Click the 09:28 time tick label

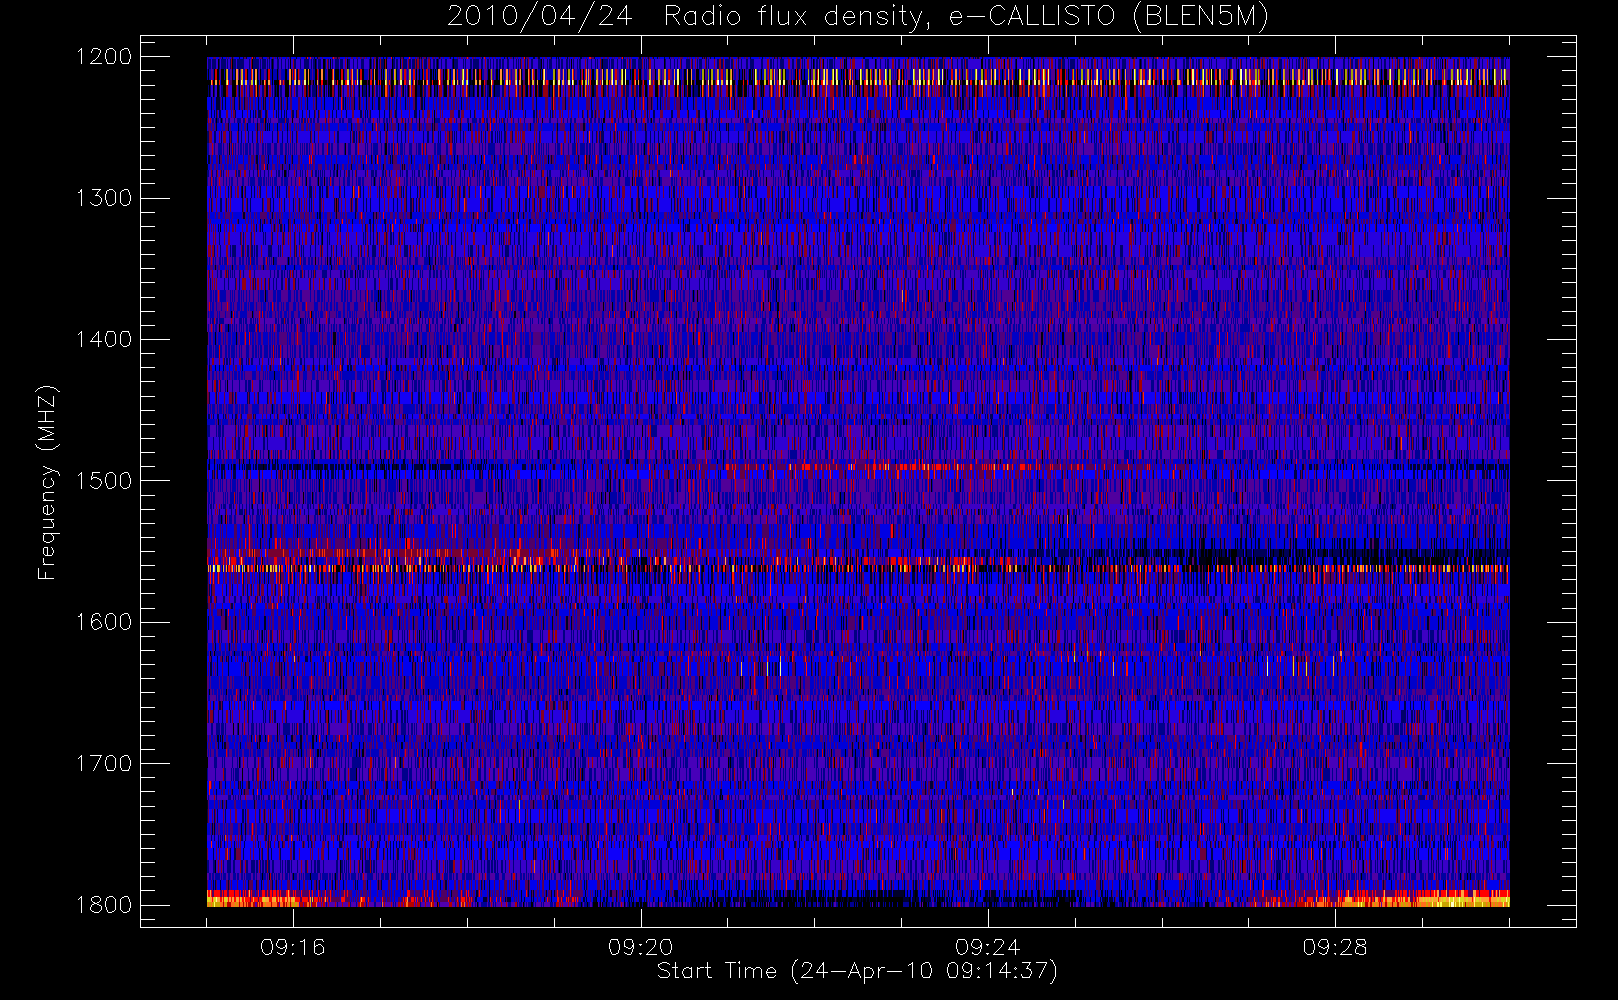point(1335,947)
